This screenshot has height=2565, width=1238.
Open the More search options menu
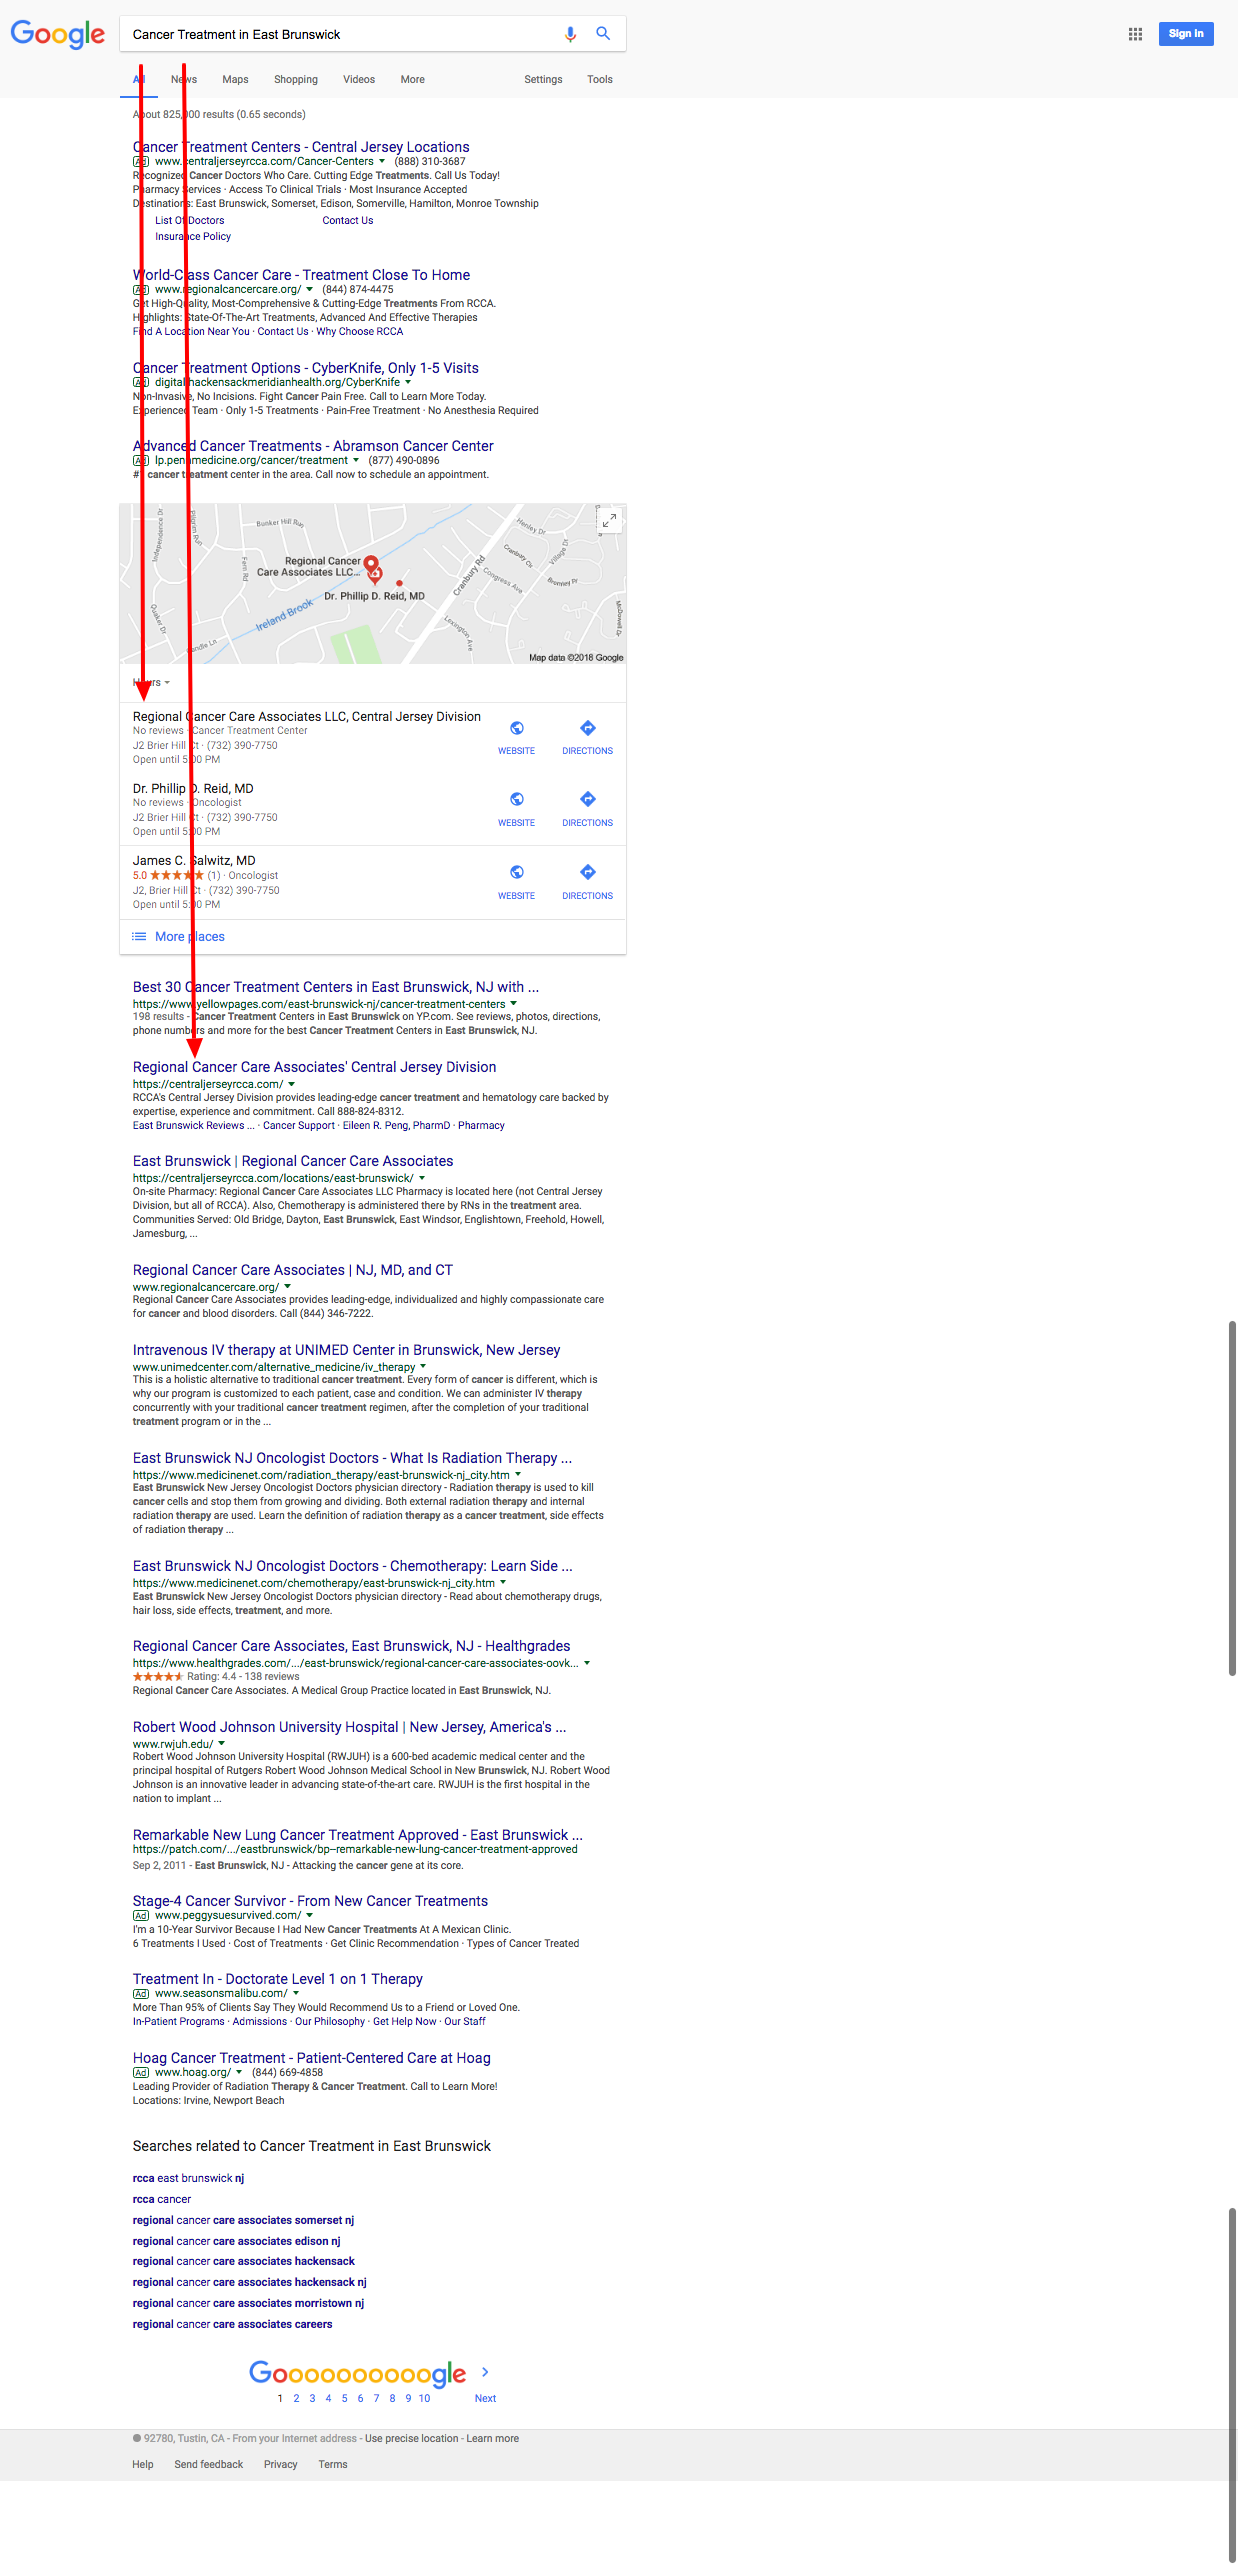tap(412, 80)
